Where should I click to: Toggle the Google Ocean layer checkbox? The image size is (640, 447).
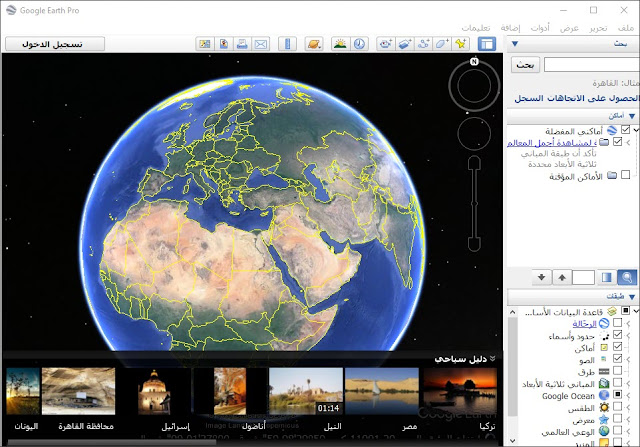point(617,394)
